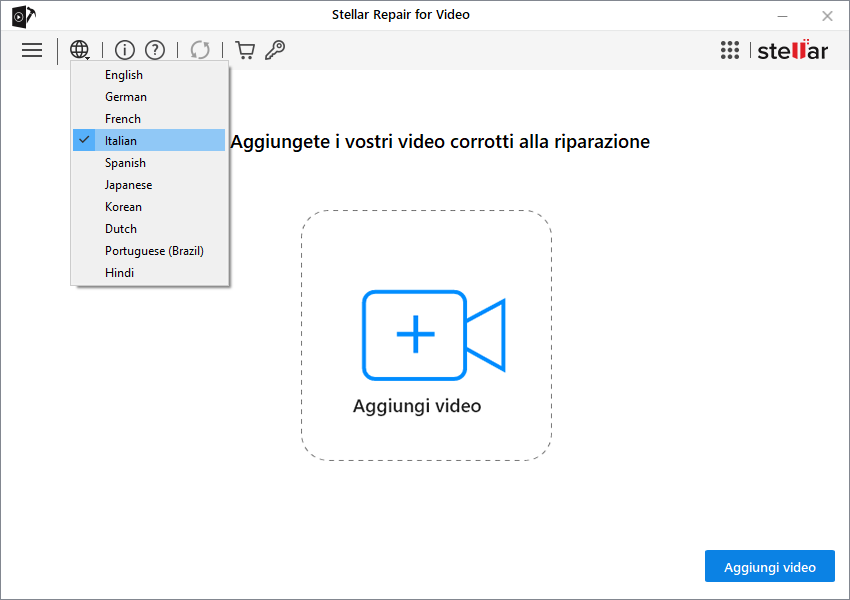Click the key activation icon

pyautogui.click(x=275, y=50)
